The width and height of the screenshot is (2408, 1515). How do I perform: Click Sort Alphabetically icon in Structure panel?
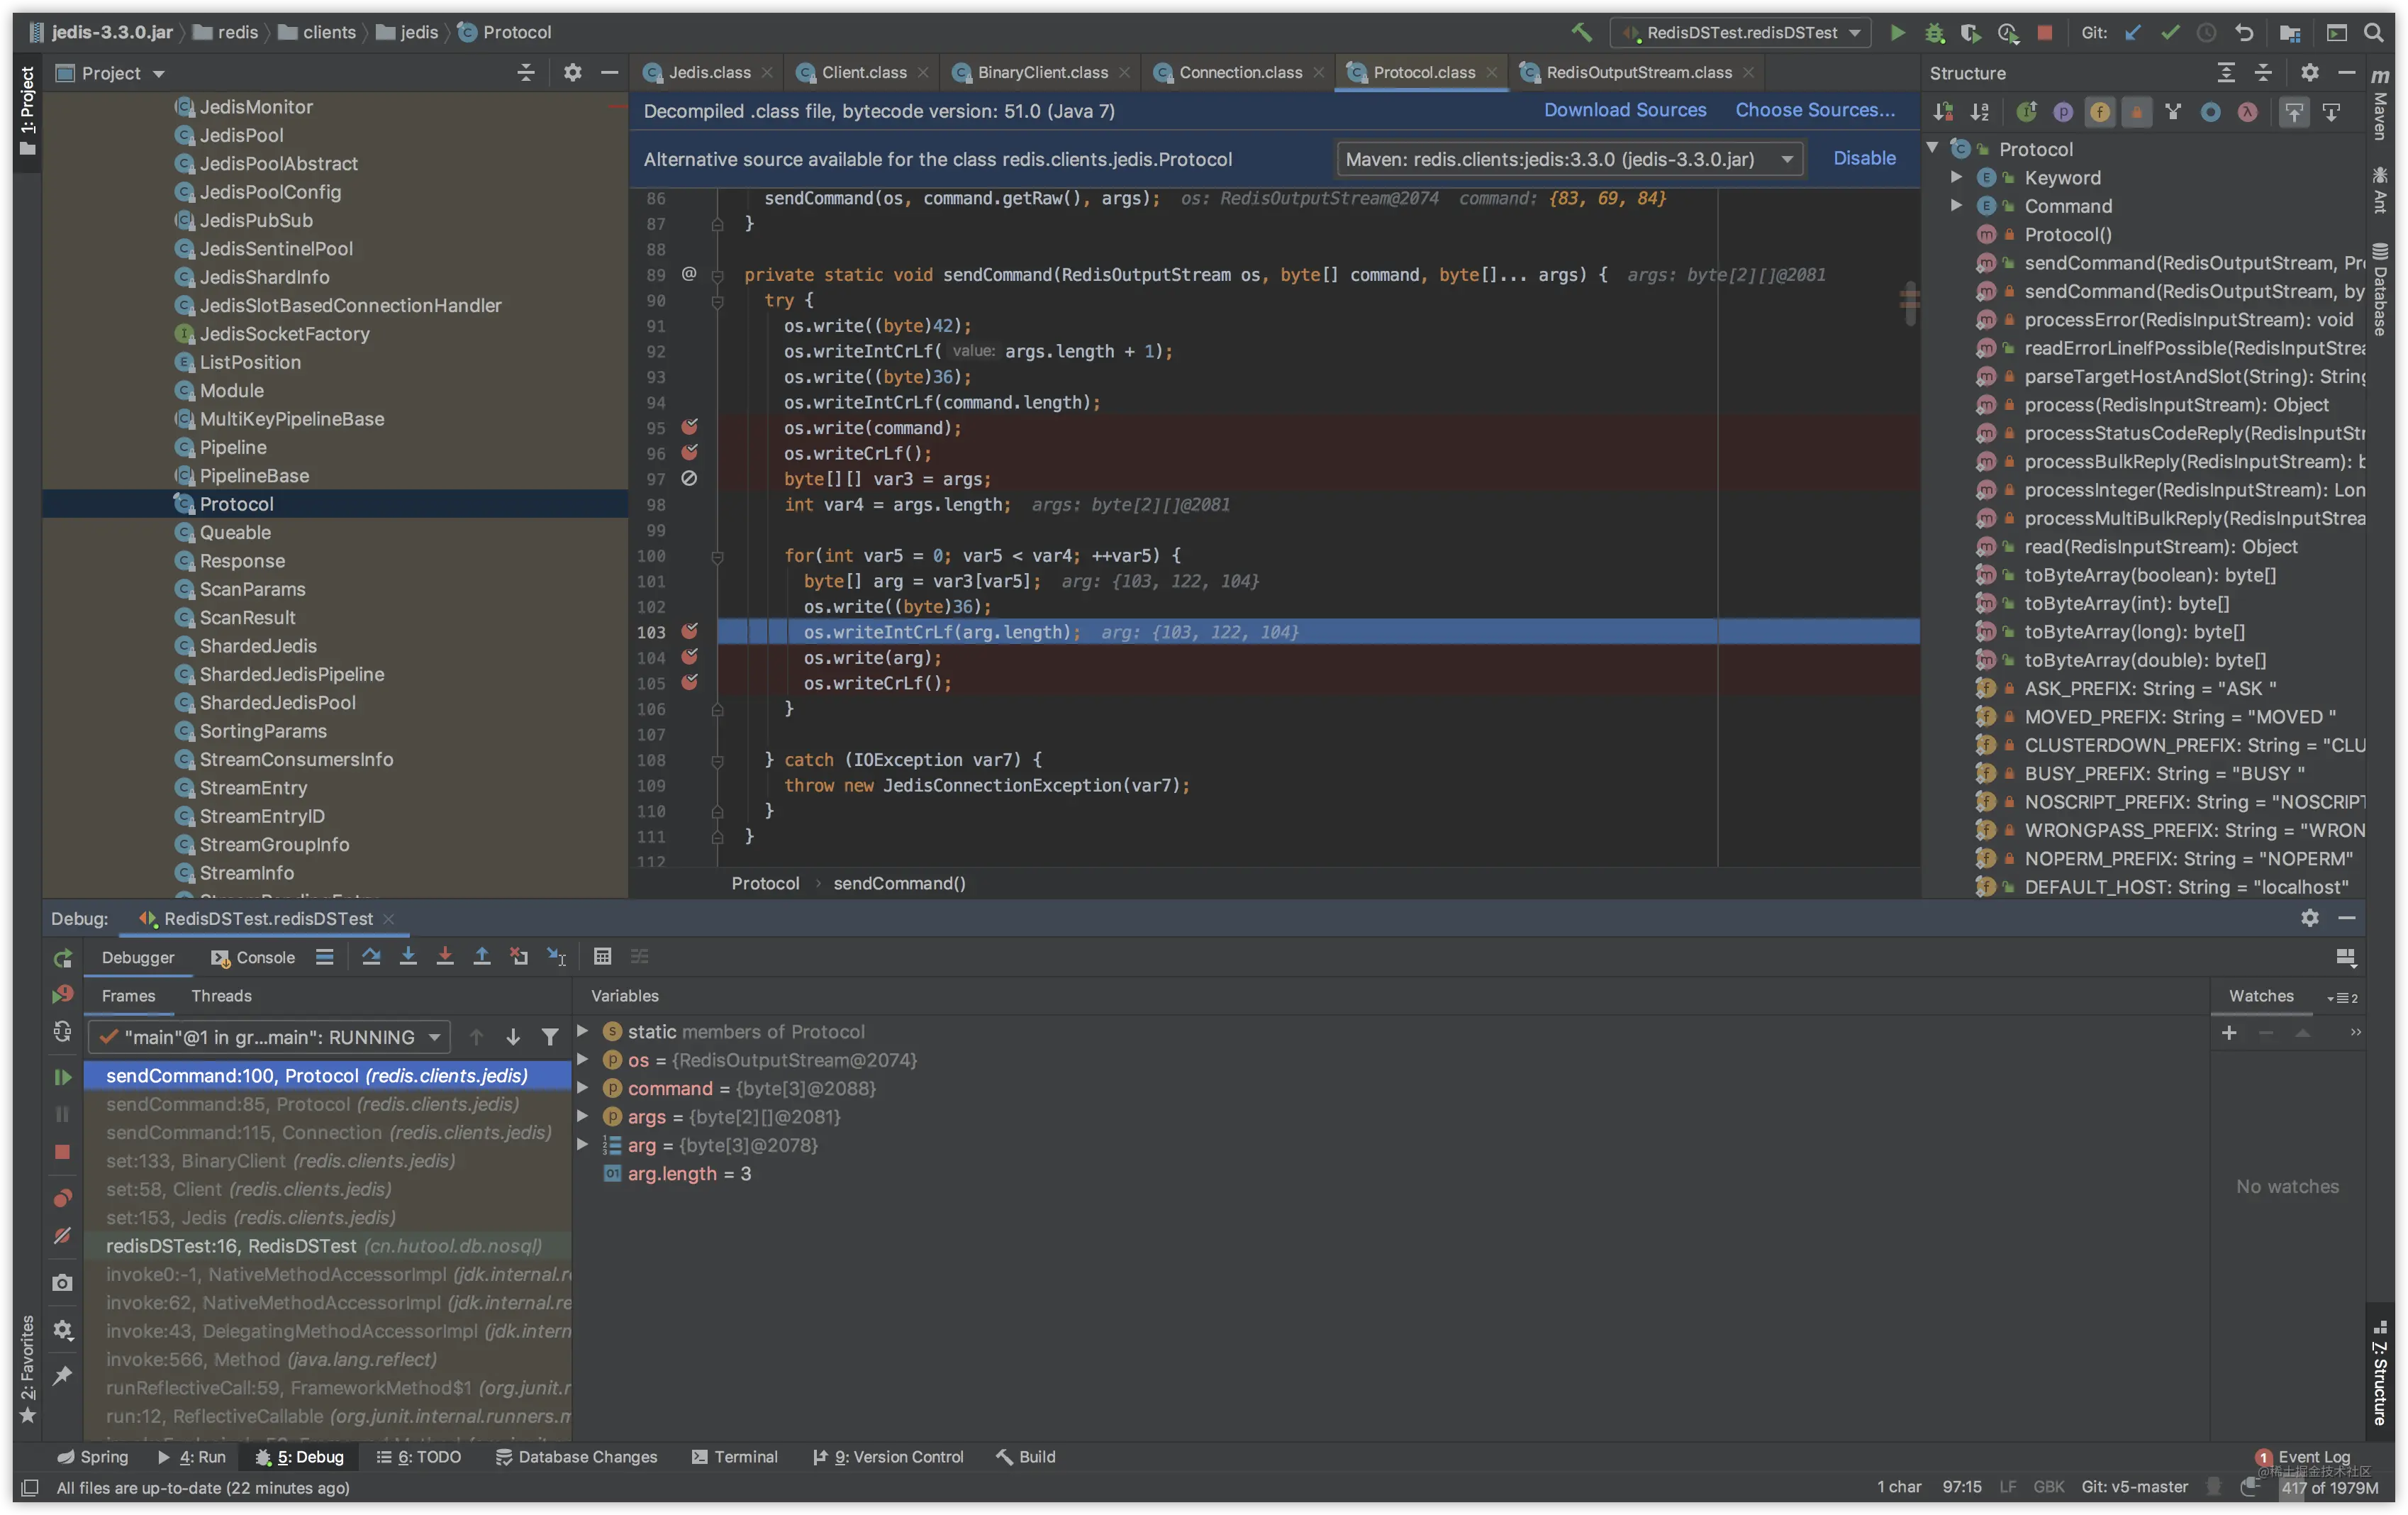(x=1980, y=112)
